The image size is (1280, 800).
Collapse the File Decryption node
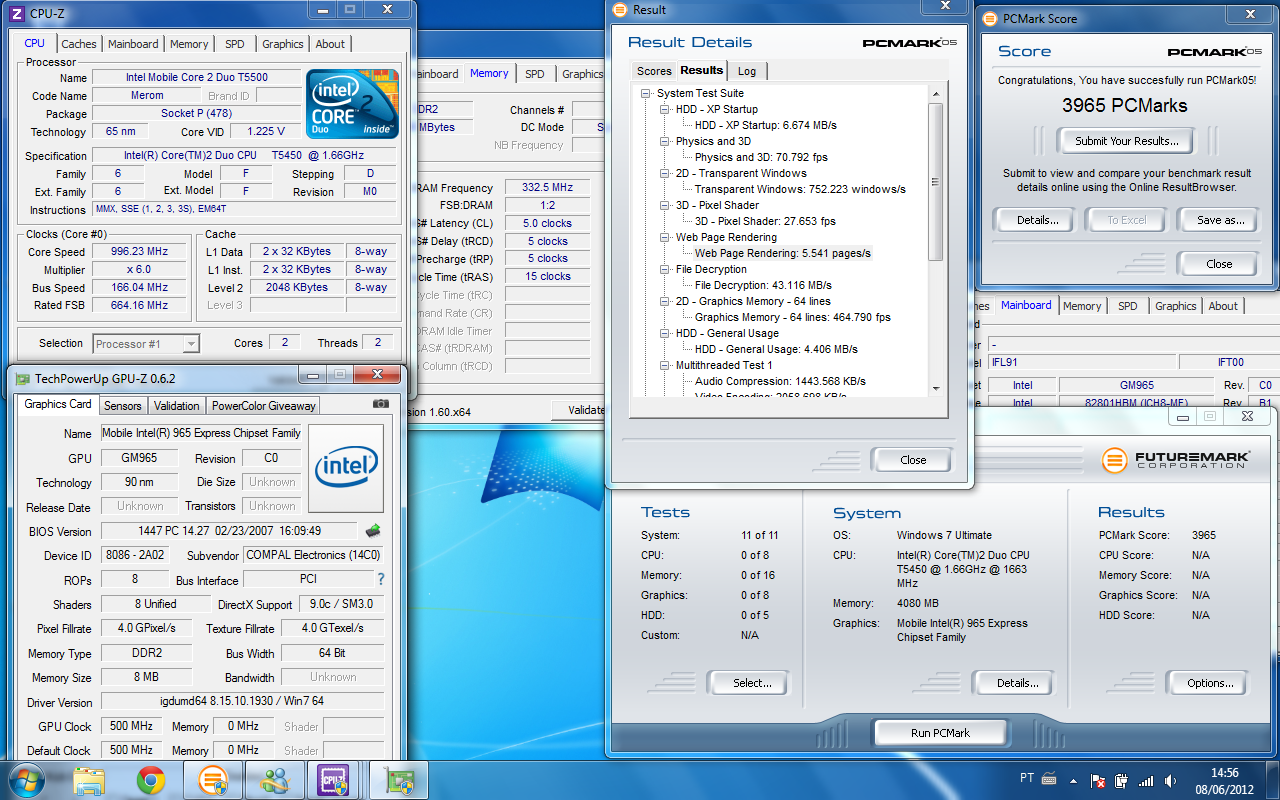pyautogui.click(x=665, y=269)
